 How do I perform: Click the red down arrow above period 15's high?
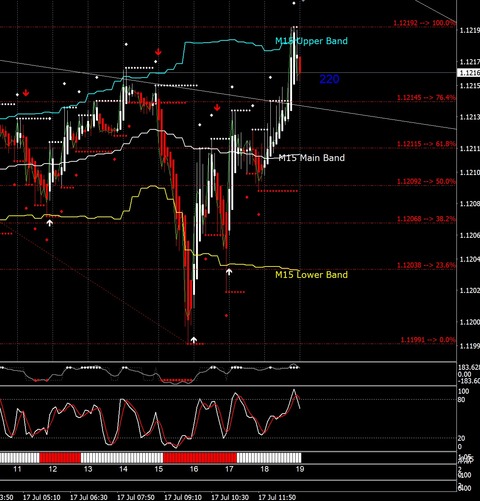(158, 52)
